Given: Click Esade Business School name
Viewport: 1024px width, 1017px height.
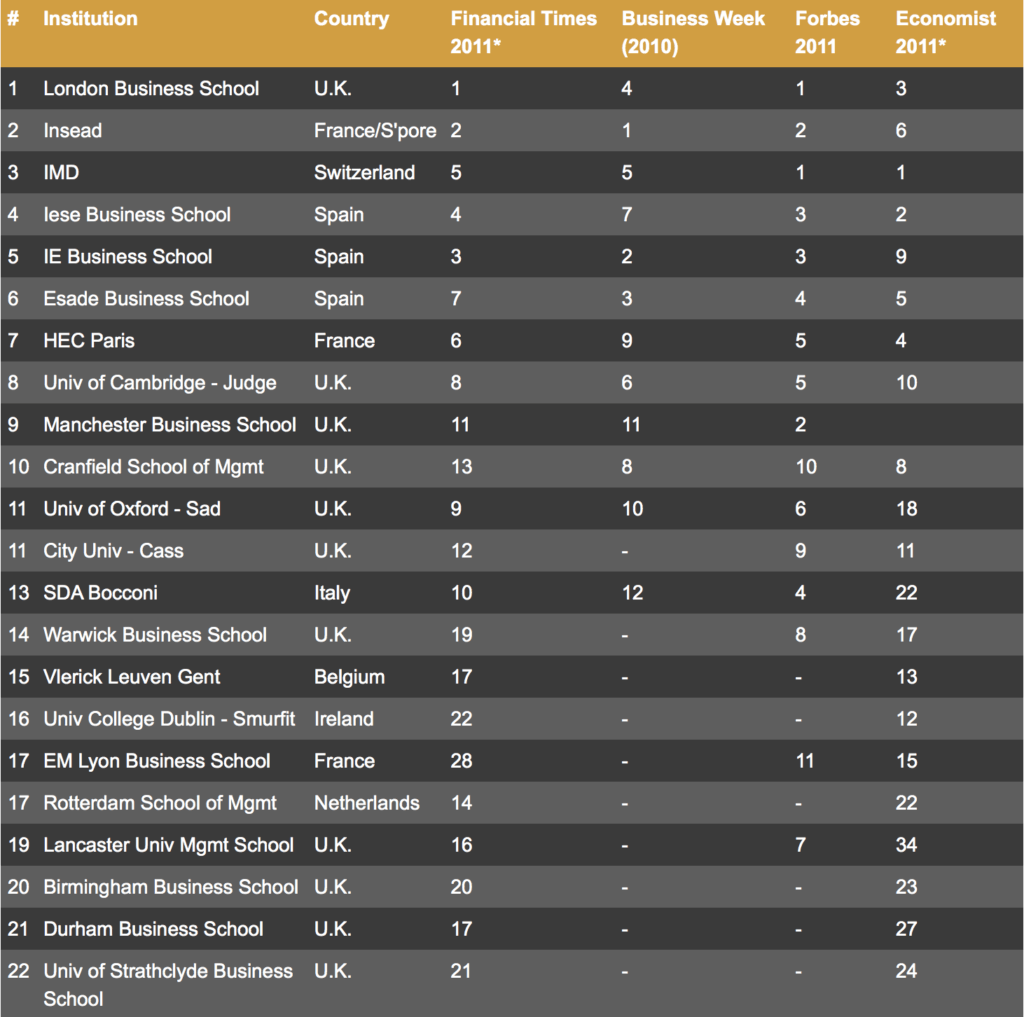Looking at the screenshot, I should [x=146, y=299].
